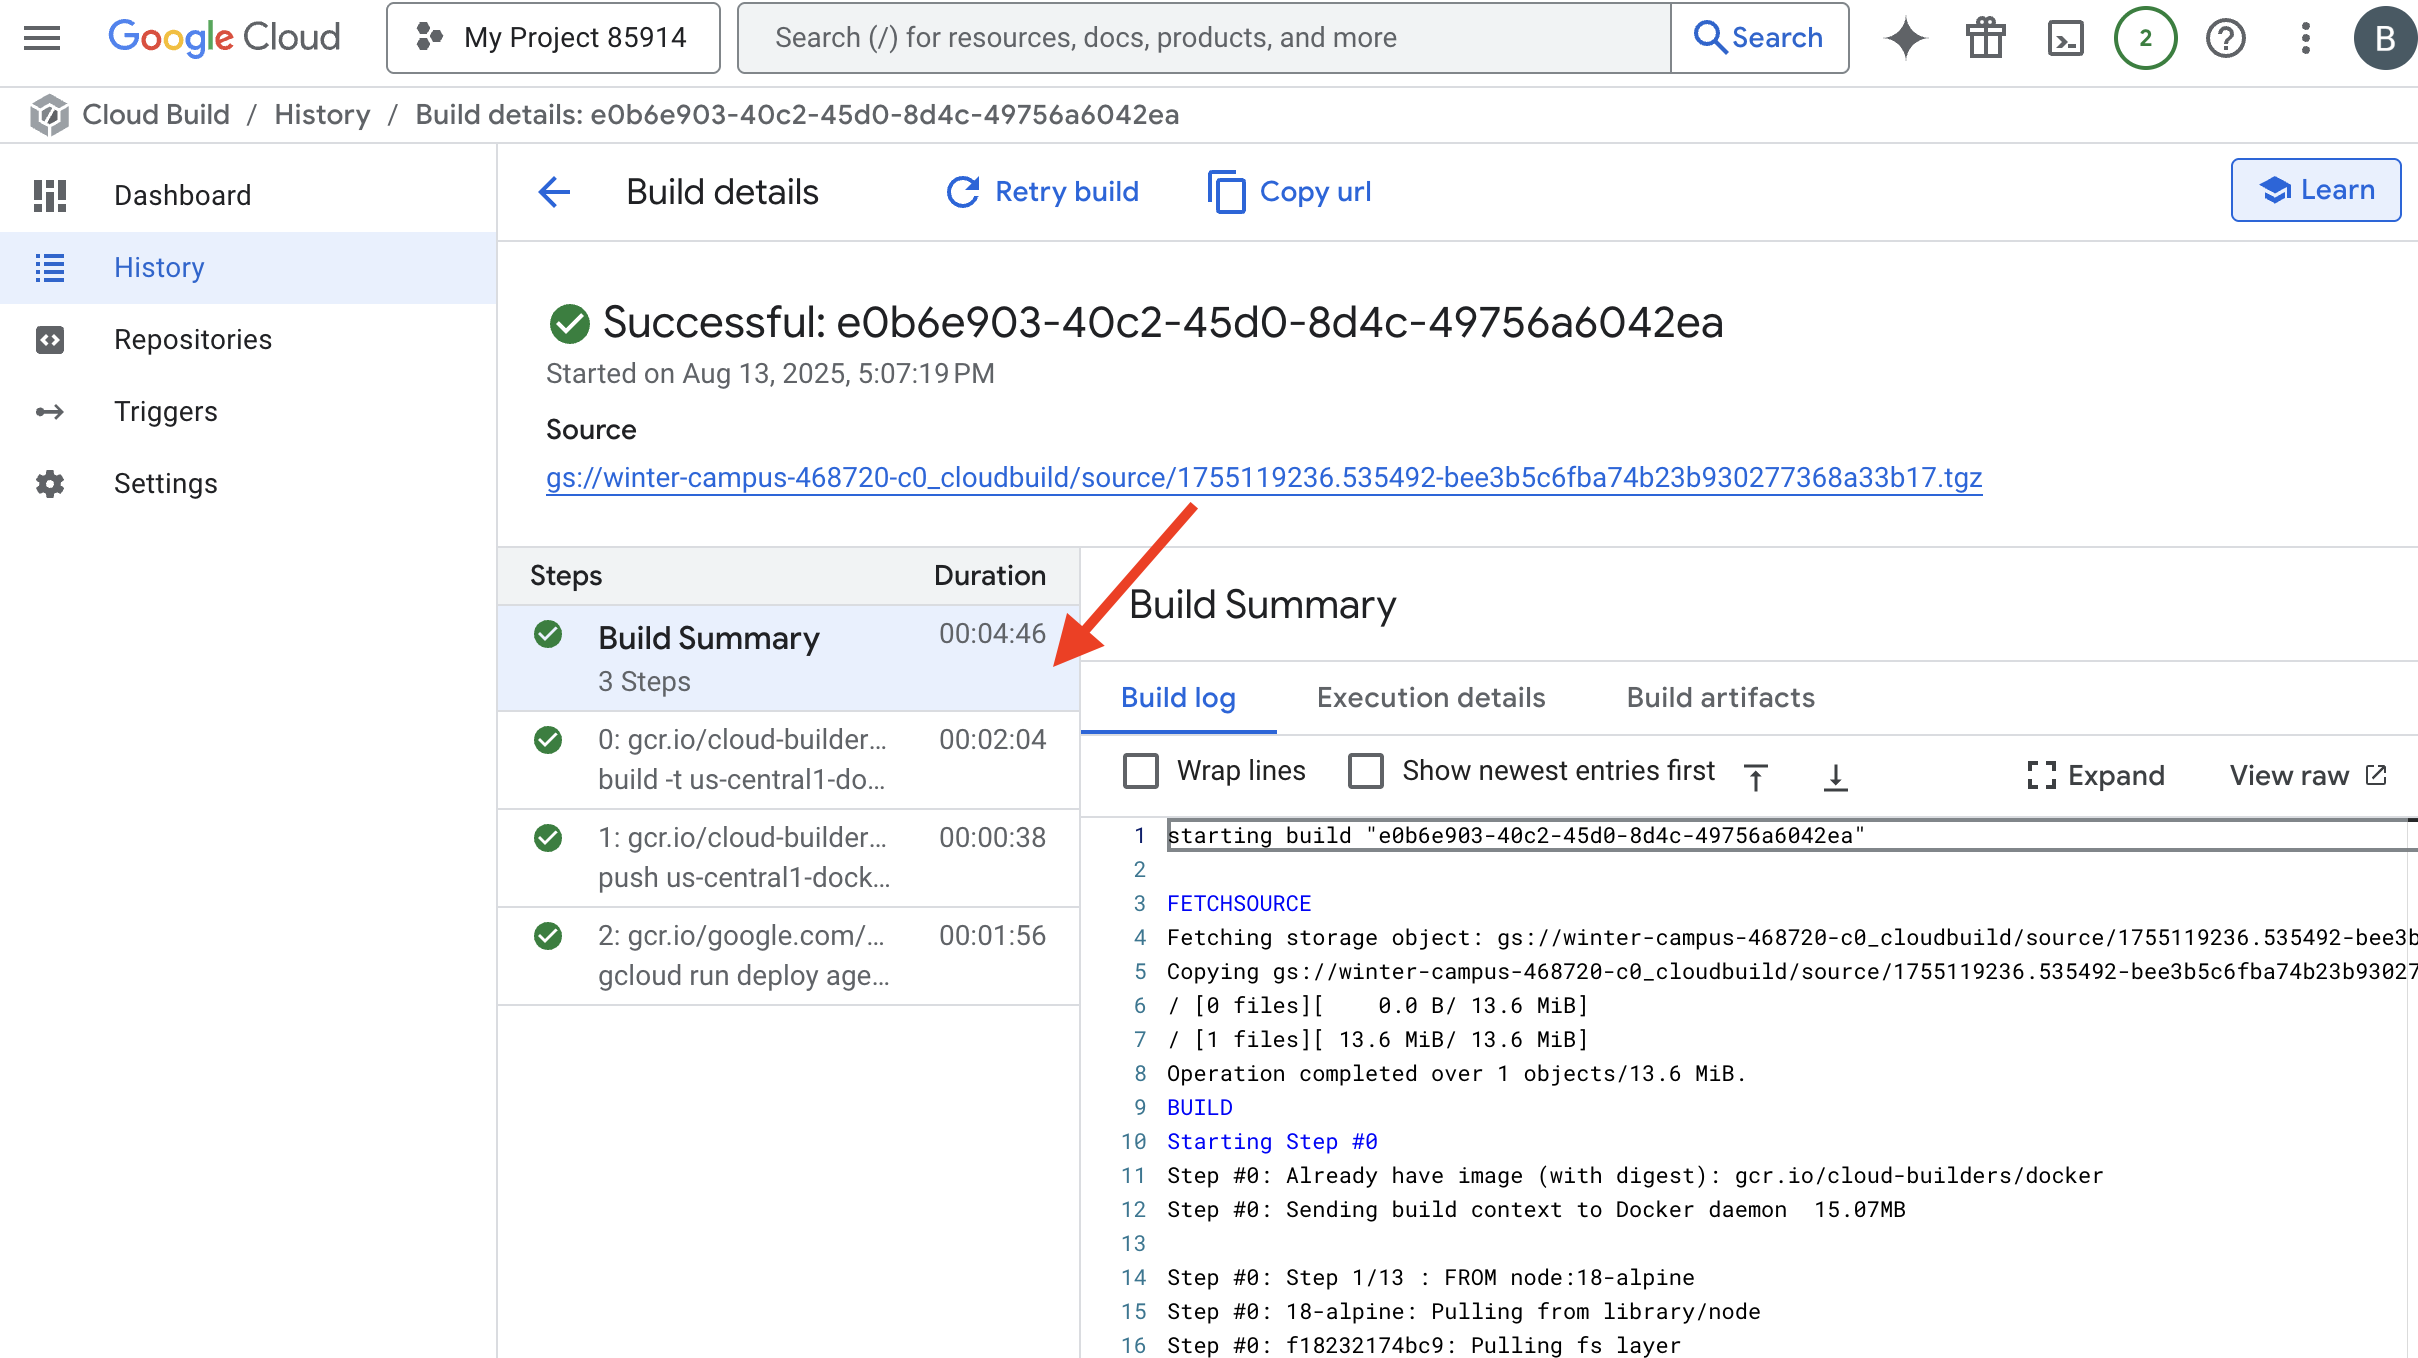Open the gs:// source tarball link
2418x1358 pixels.
click(x=1263, y=478)
